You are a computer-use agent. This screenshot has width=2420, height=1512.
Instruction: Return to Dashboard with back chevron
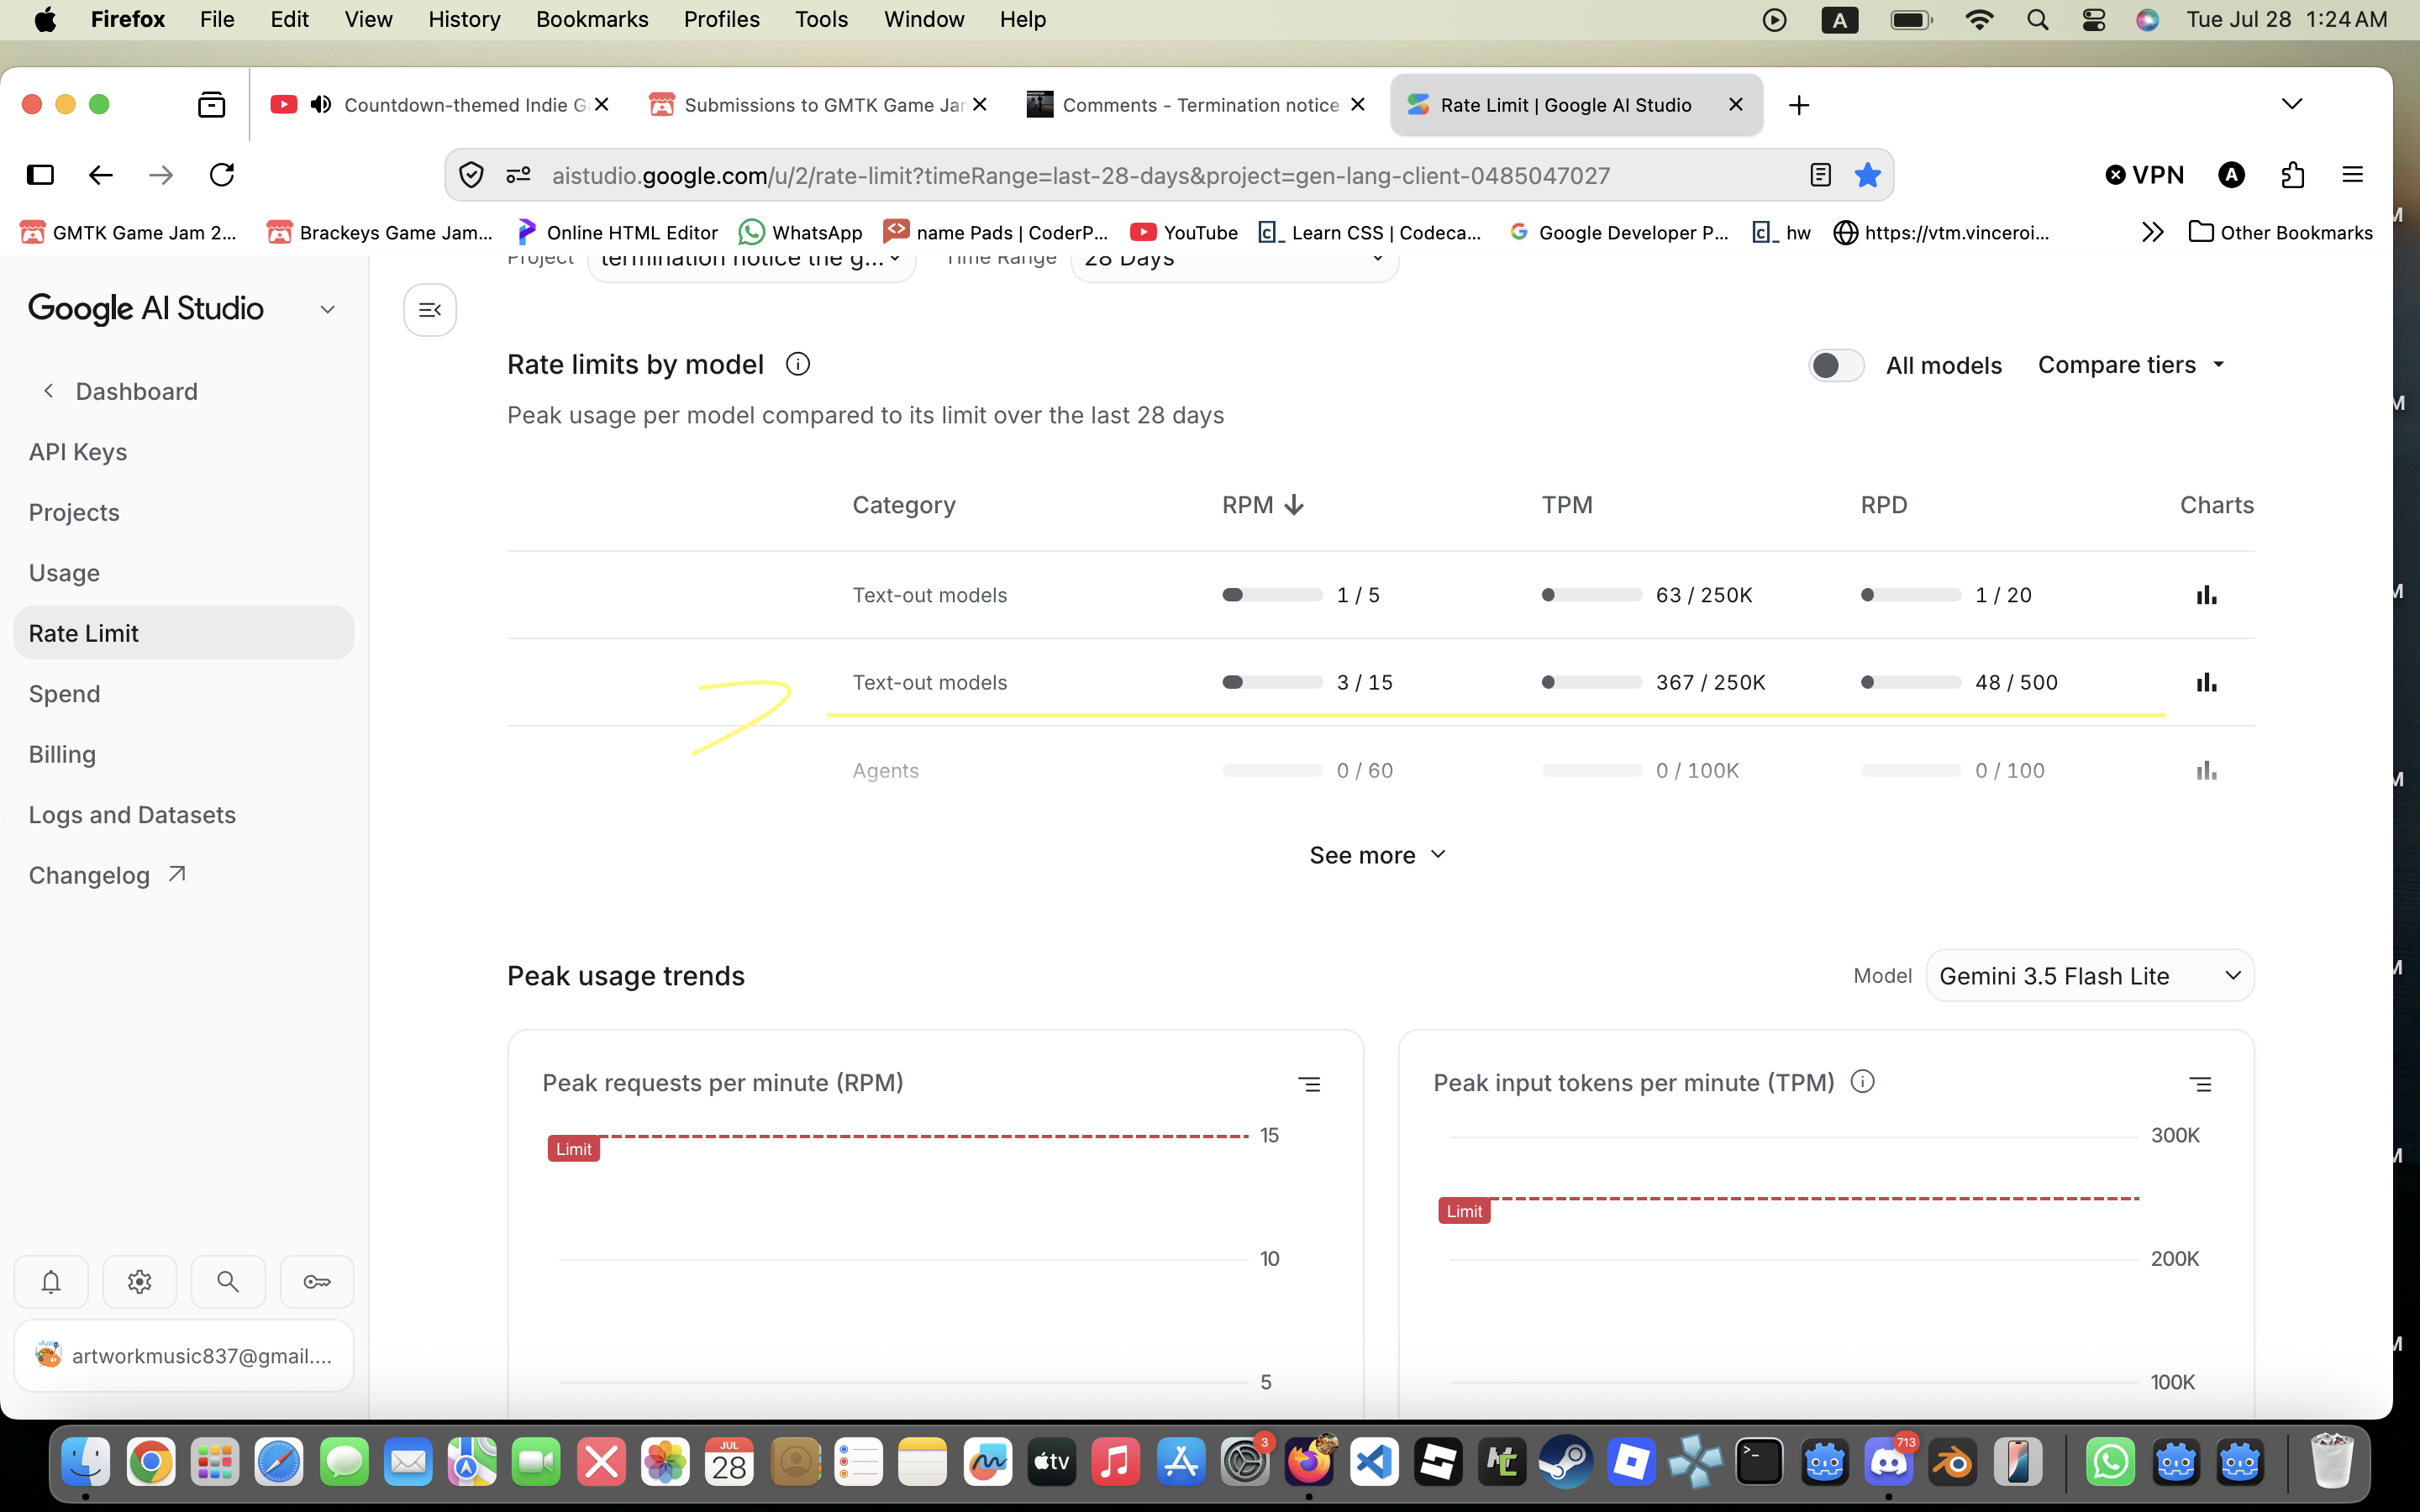point(48,391)
